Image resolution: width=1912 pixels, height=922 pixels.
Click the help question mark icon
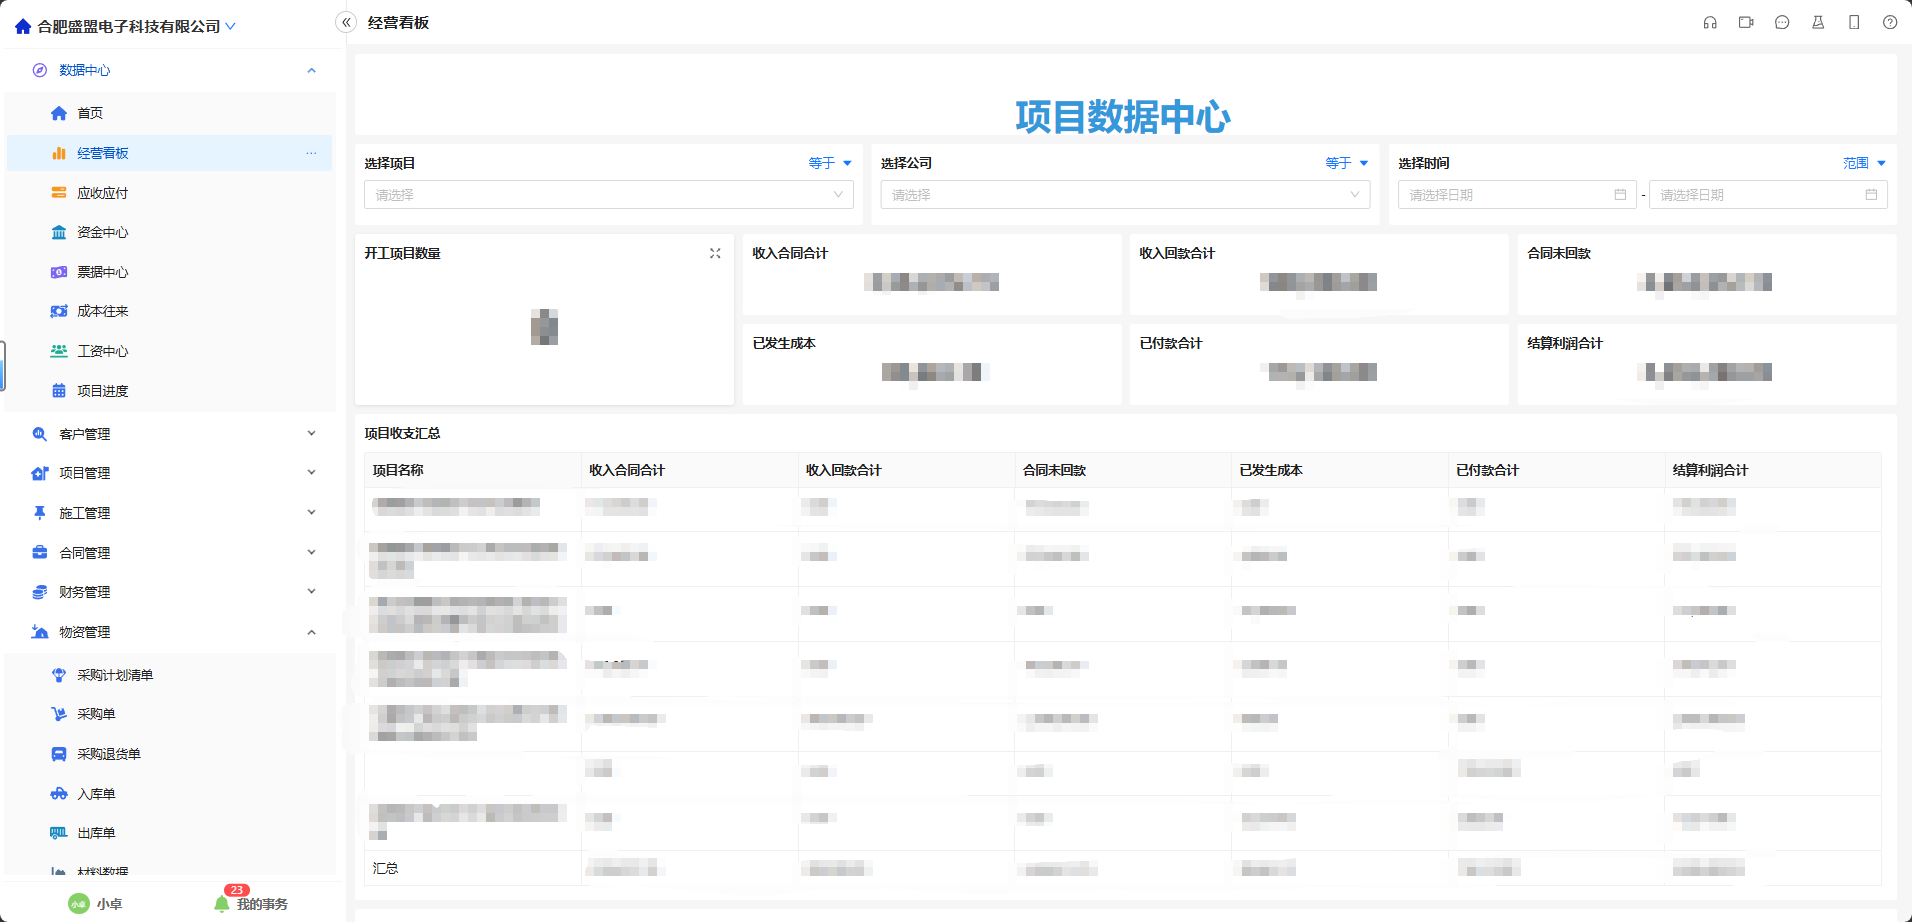pos(1890,23)
